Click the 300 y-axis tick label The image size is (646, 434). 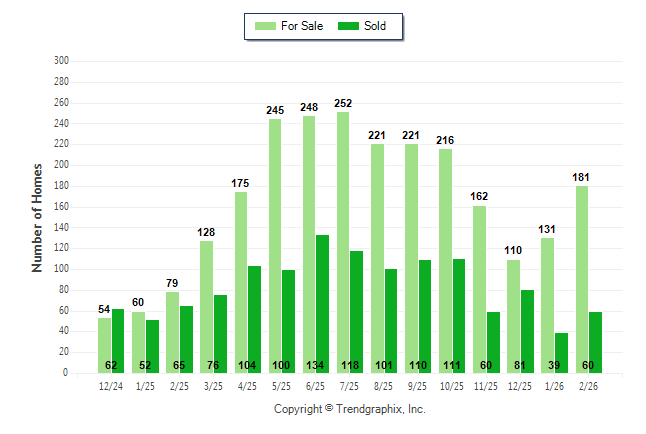[x=60, y=61]
